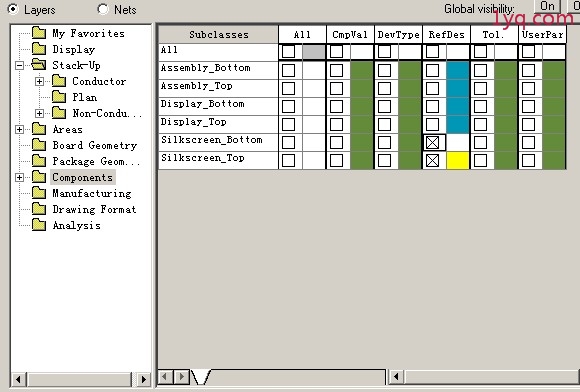Image resolution: width=580 pixels, height=392 pixels.
Task: Check Display_Top DevType checkbox
Action: (x=384, y=124)
